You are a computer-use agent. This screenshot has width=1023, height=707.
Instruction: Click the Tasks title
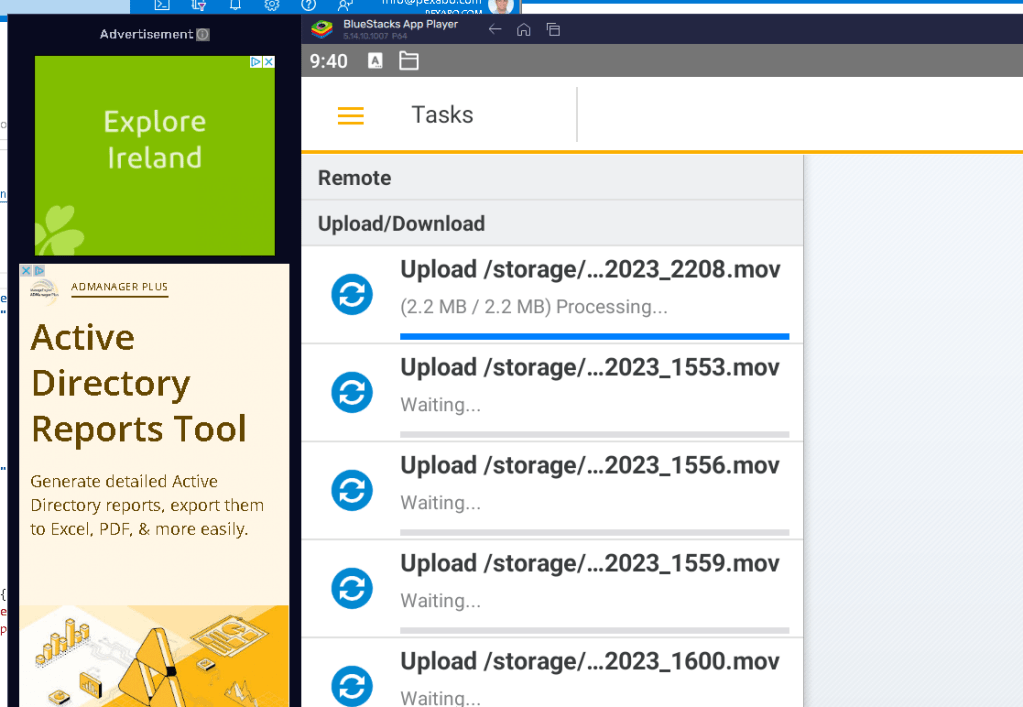coord(442,115)
